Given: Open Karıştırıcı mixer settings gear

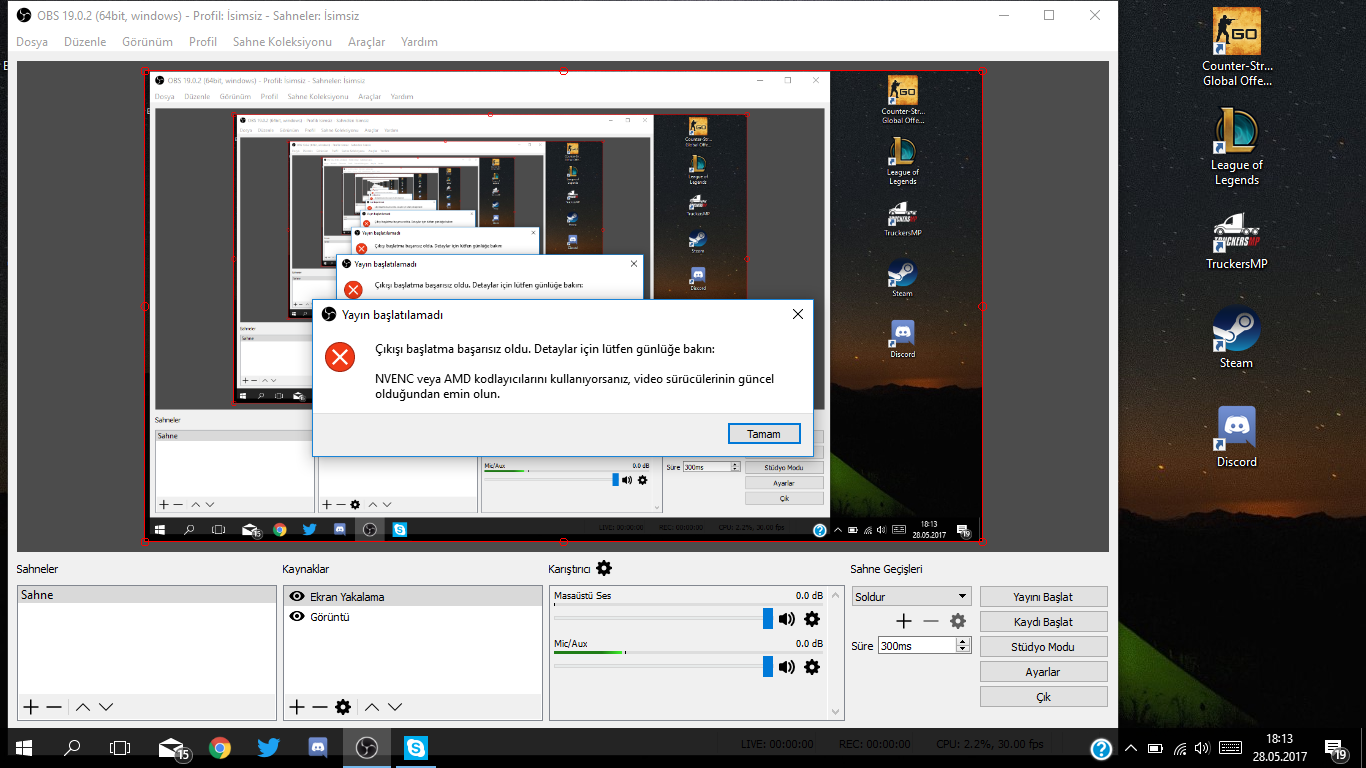Looking at the screenshot, I should pyautogui.click(x=604, y=568).
